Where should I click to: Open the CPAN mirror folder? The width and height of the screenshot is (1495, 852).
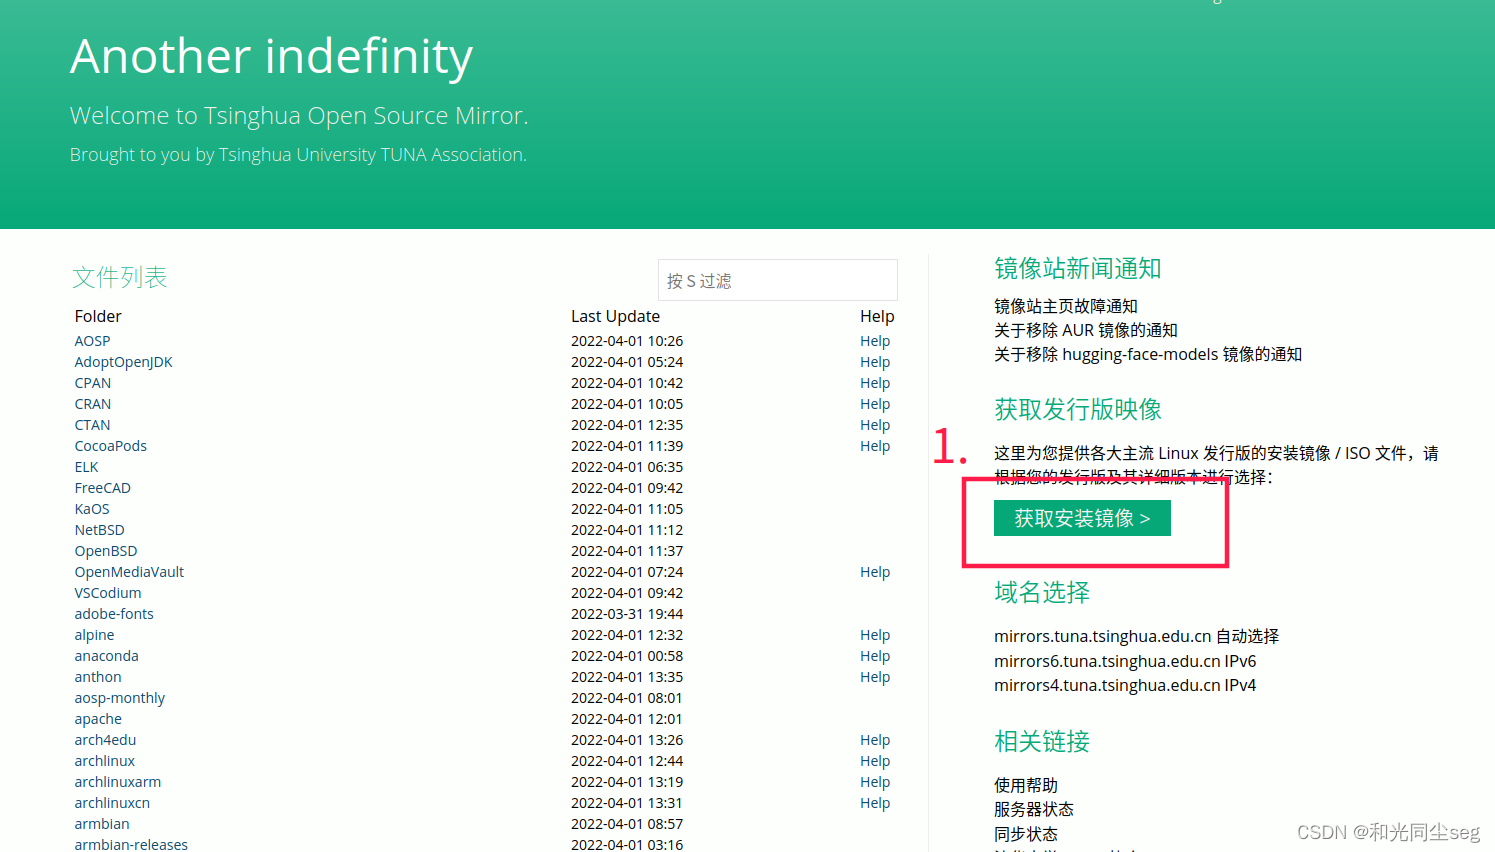pyautogui.click(x=93, y=383)
